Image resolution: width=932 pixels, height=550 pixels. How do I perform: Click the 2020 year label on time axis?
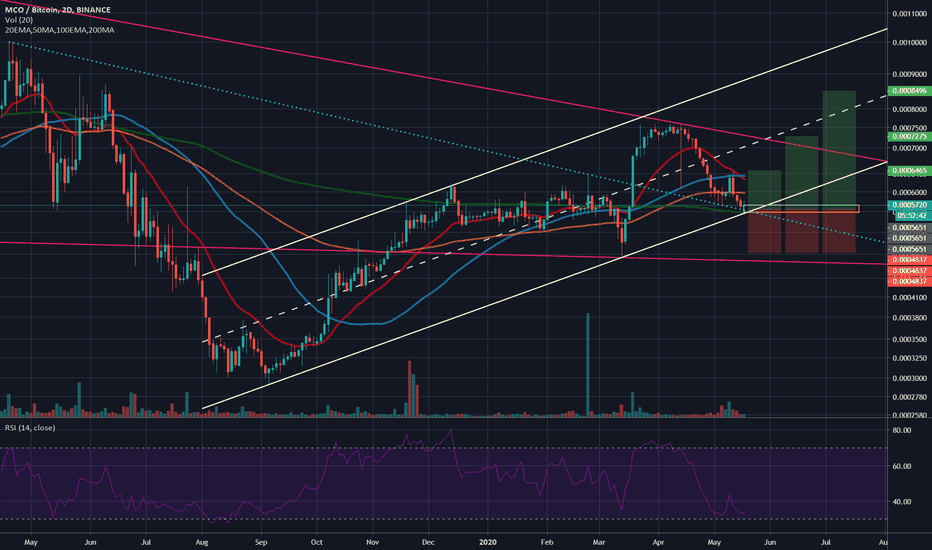487,542
